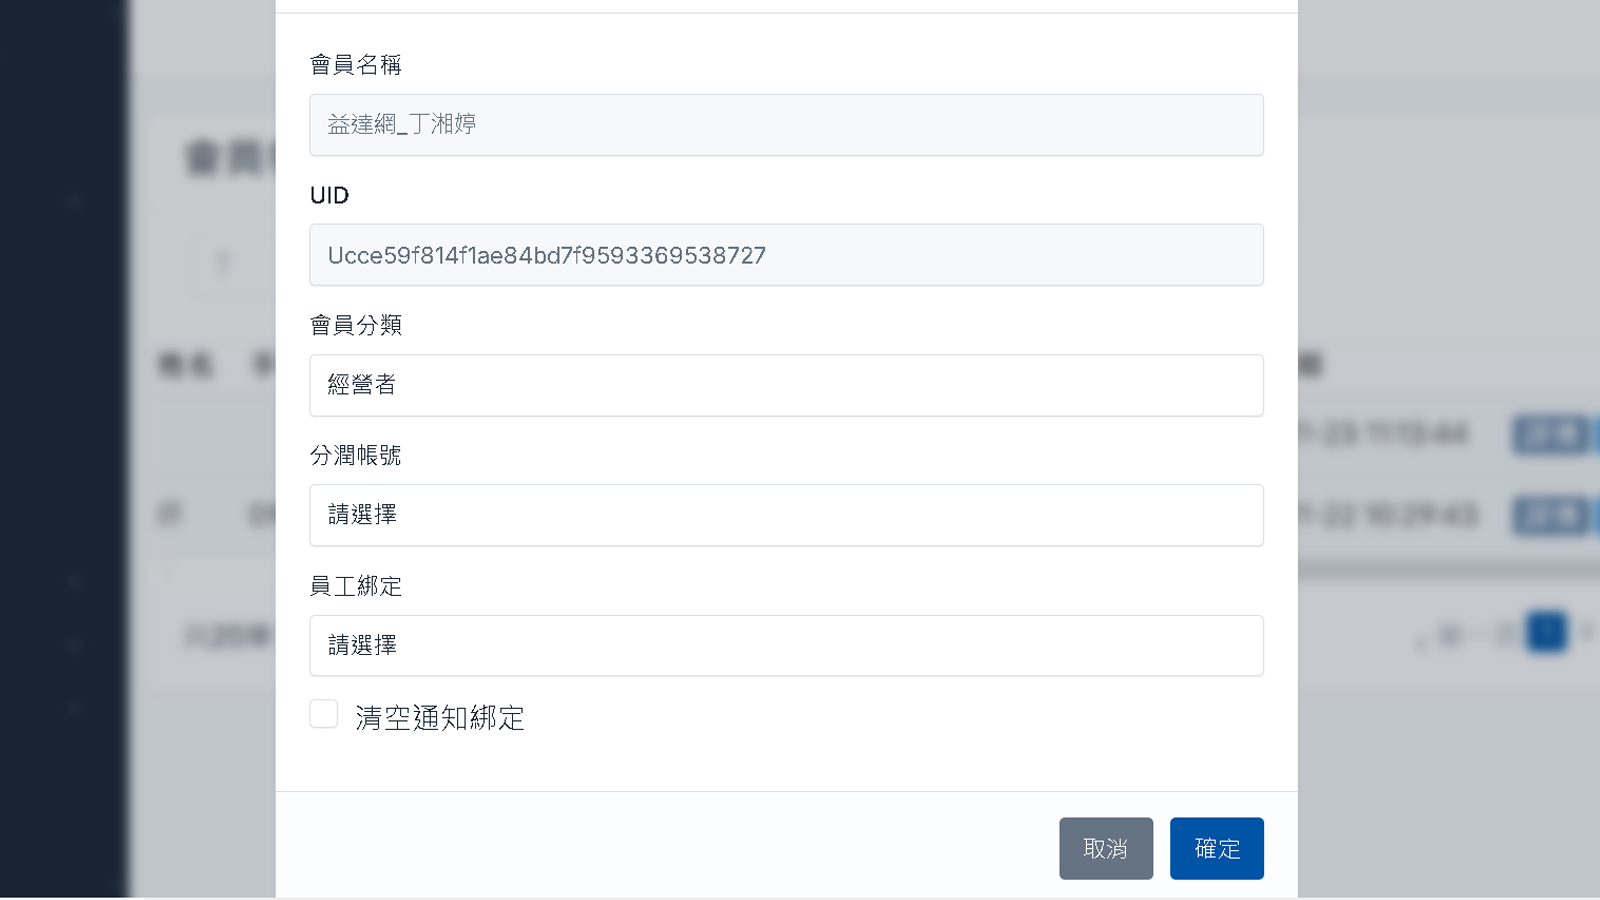Click the 清空通知綁定 label text
This screenshot has height=900, width=1600.
click(x=440, y=718)
